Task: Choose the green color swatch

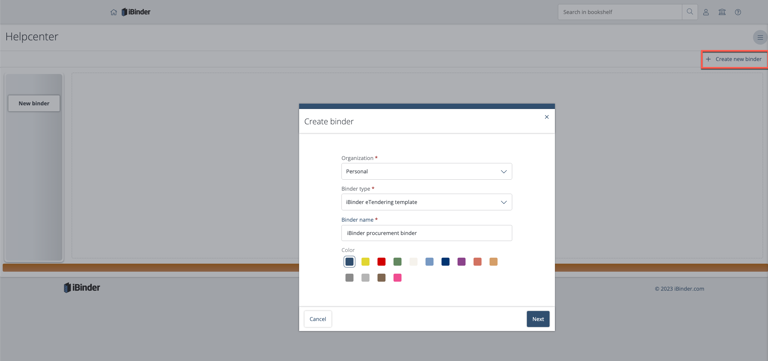Action: (x=398, y=262)
